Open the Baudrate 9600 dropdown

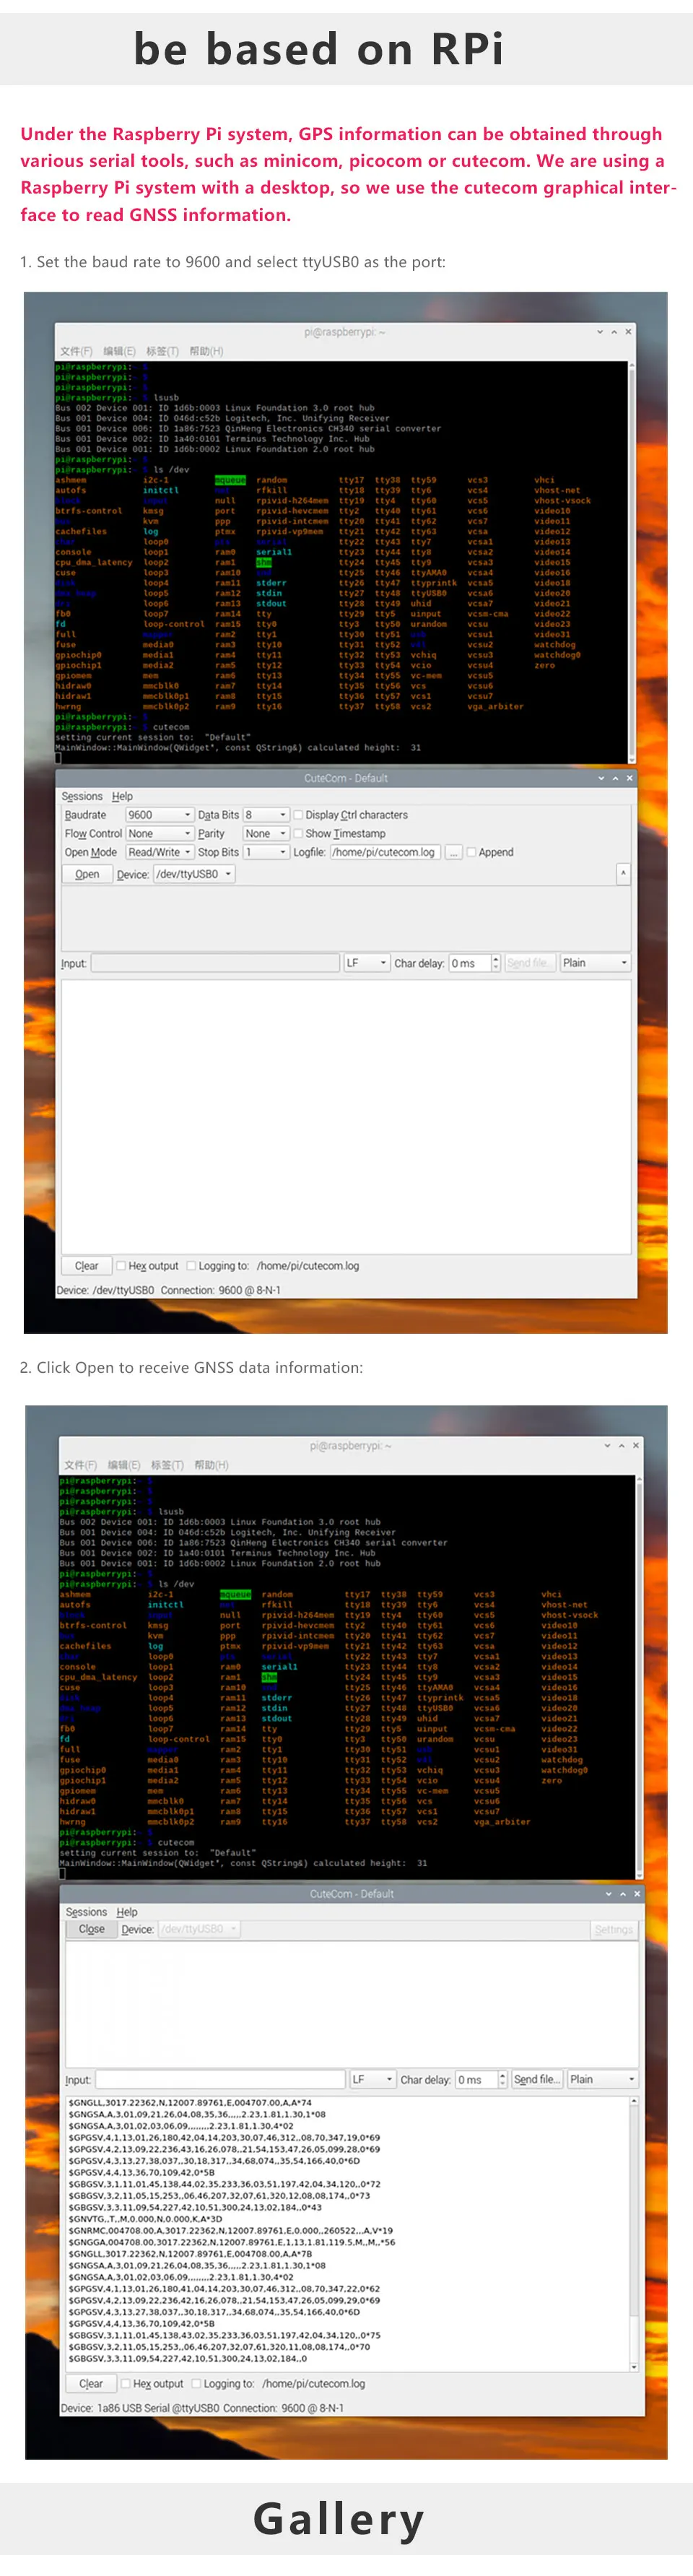tap(158, 815)
